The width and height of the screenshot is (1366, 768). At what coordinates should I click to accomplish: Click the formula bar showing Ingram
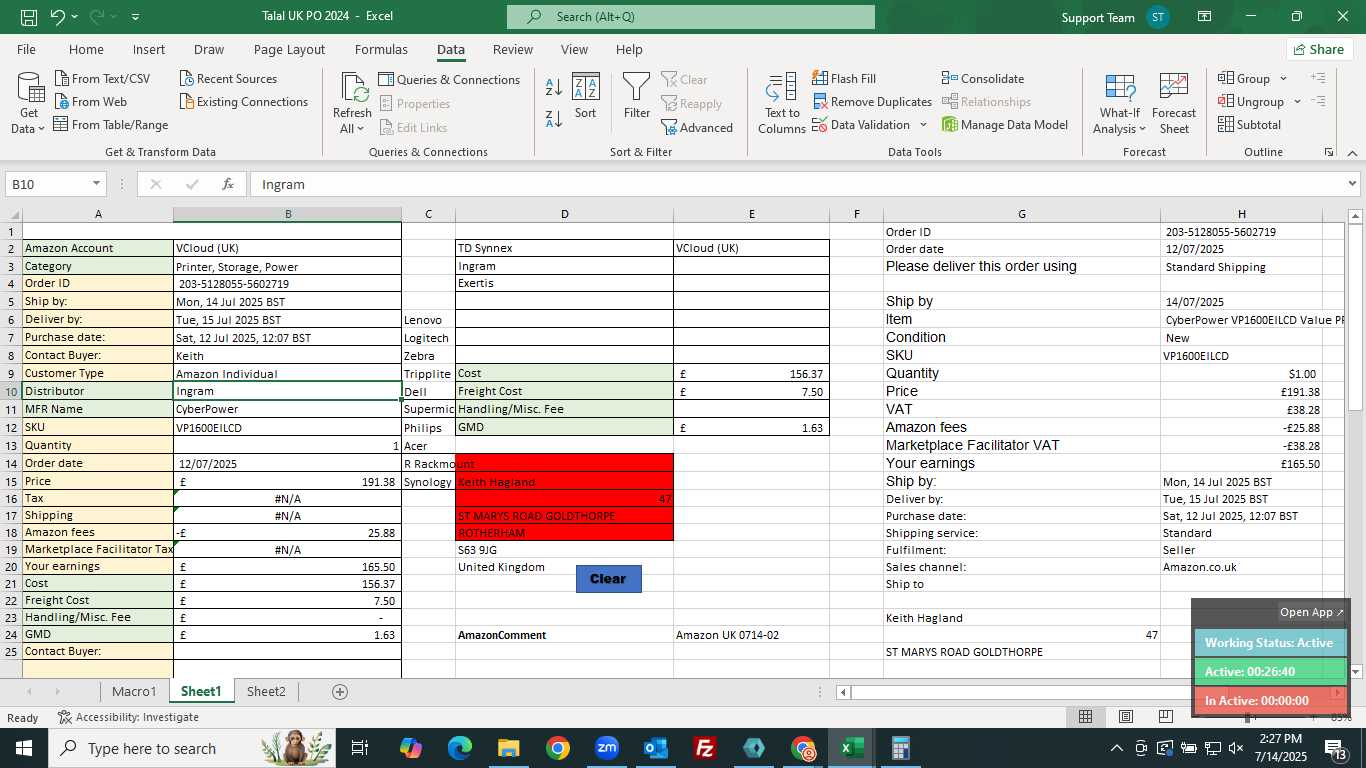[796, 184]
